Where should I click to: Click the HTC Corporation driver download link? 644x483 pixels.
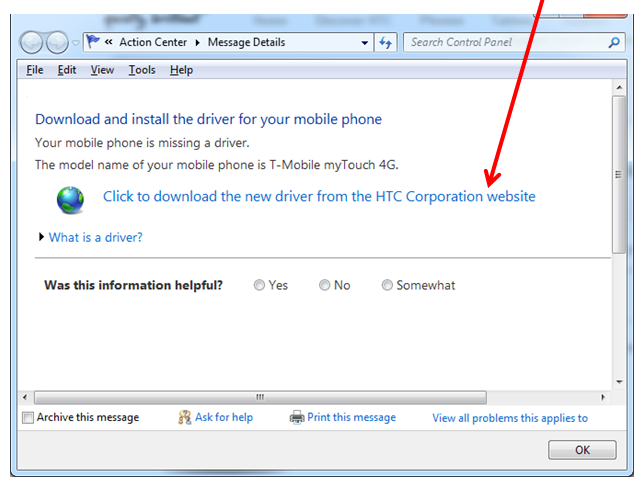tap(319, 196)
